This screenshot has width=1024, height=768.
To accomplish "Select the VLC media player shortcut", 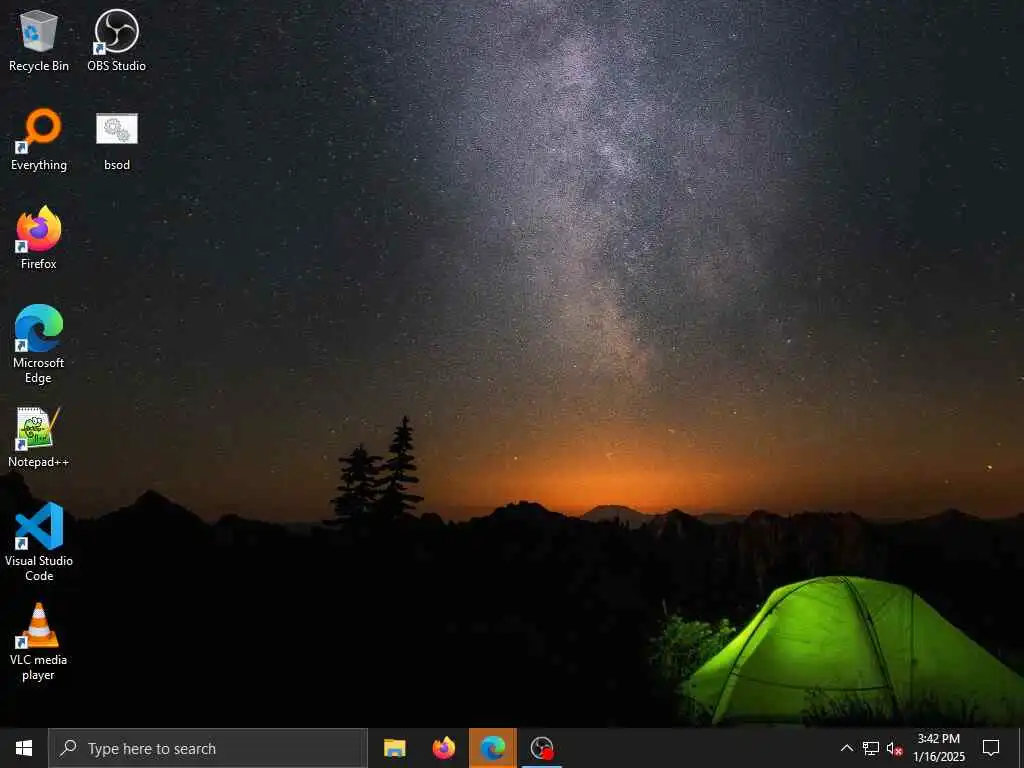I will click(39, 641).
